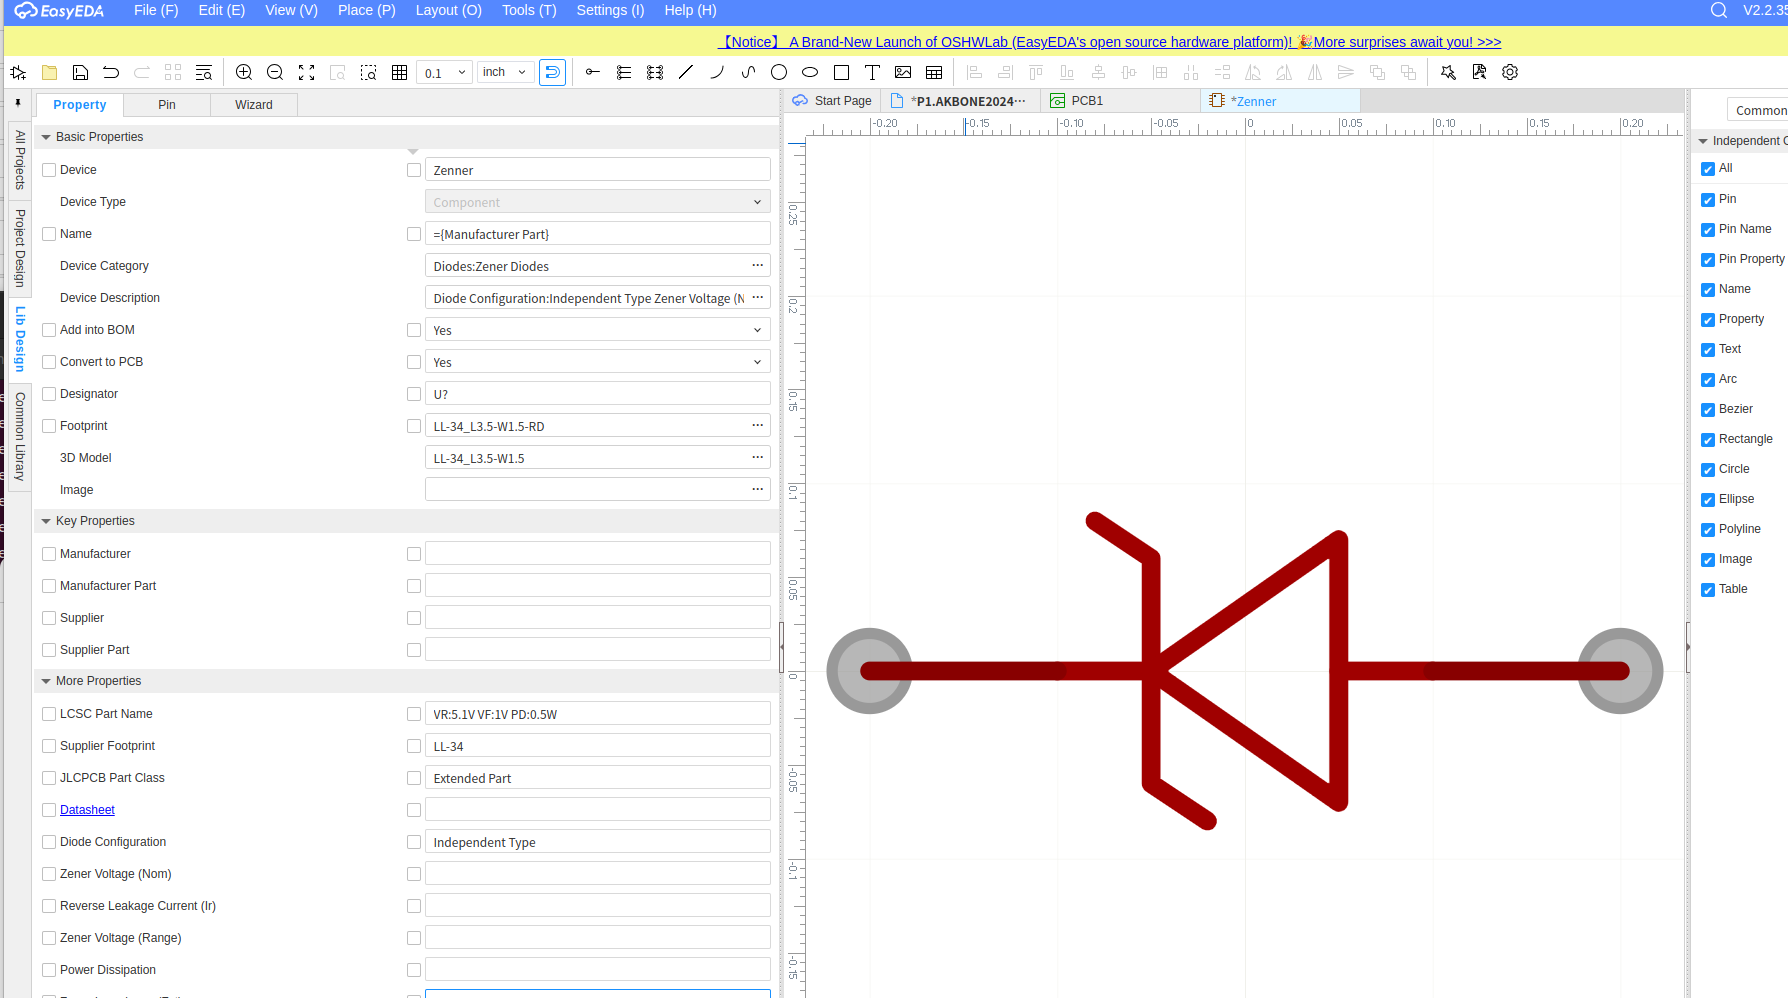
Task: Open the All Projects side panel
Action: (x=20, y=160)
